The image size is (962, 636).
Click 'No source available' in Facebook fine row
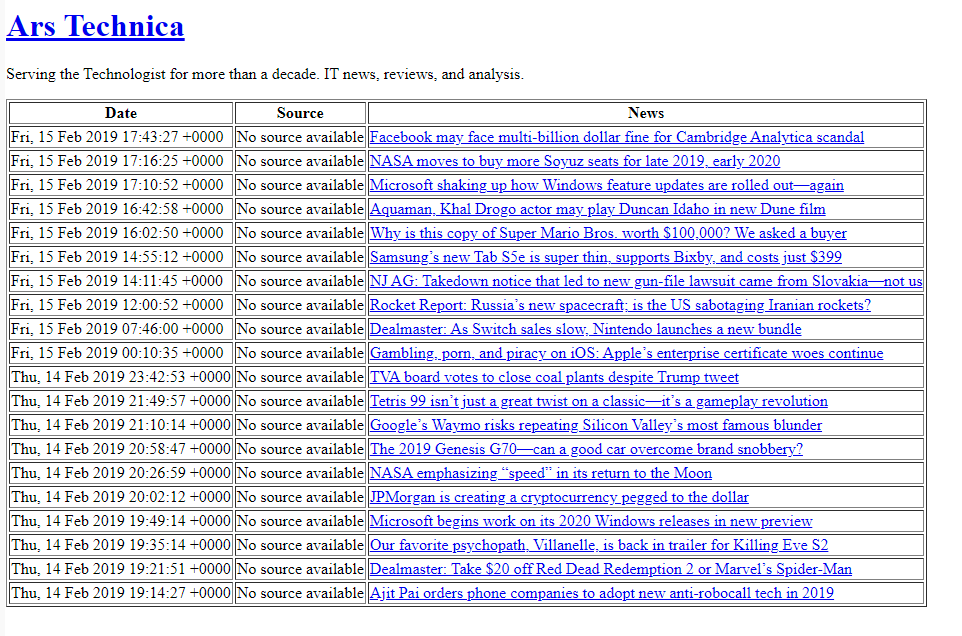[300, 137]
